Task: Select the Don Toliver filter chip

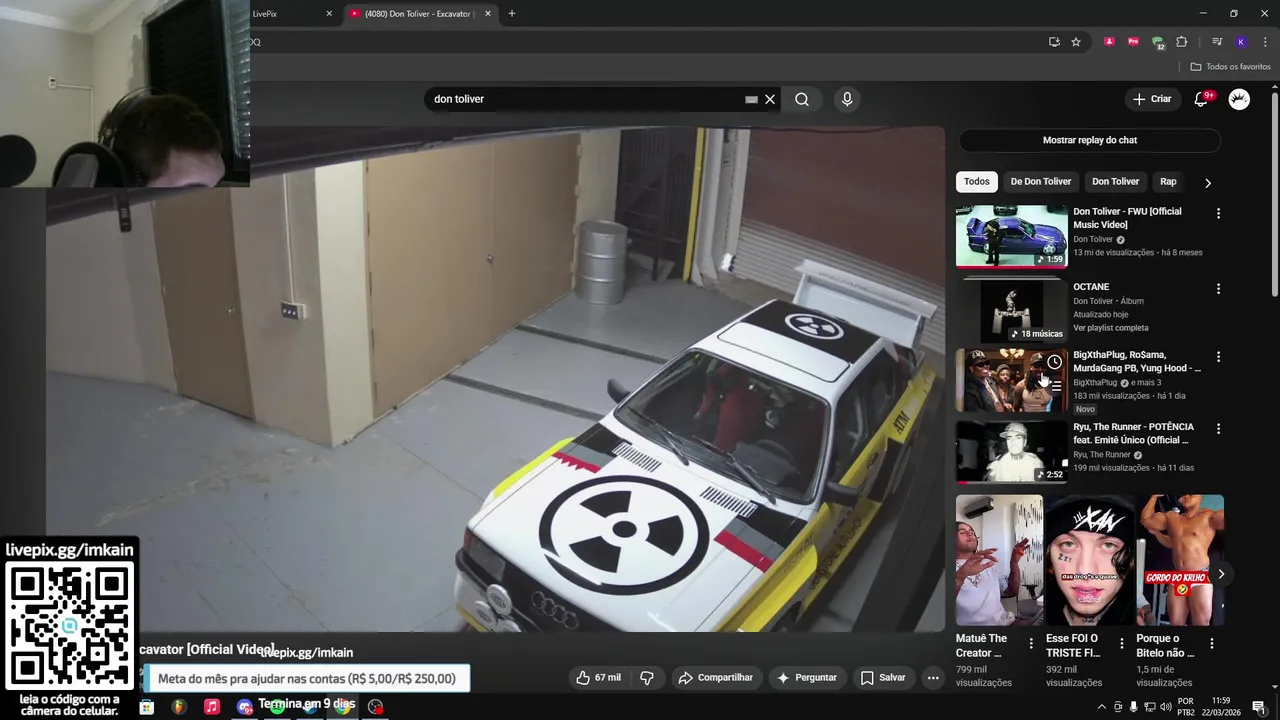Action: pos(1115,182)
